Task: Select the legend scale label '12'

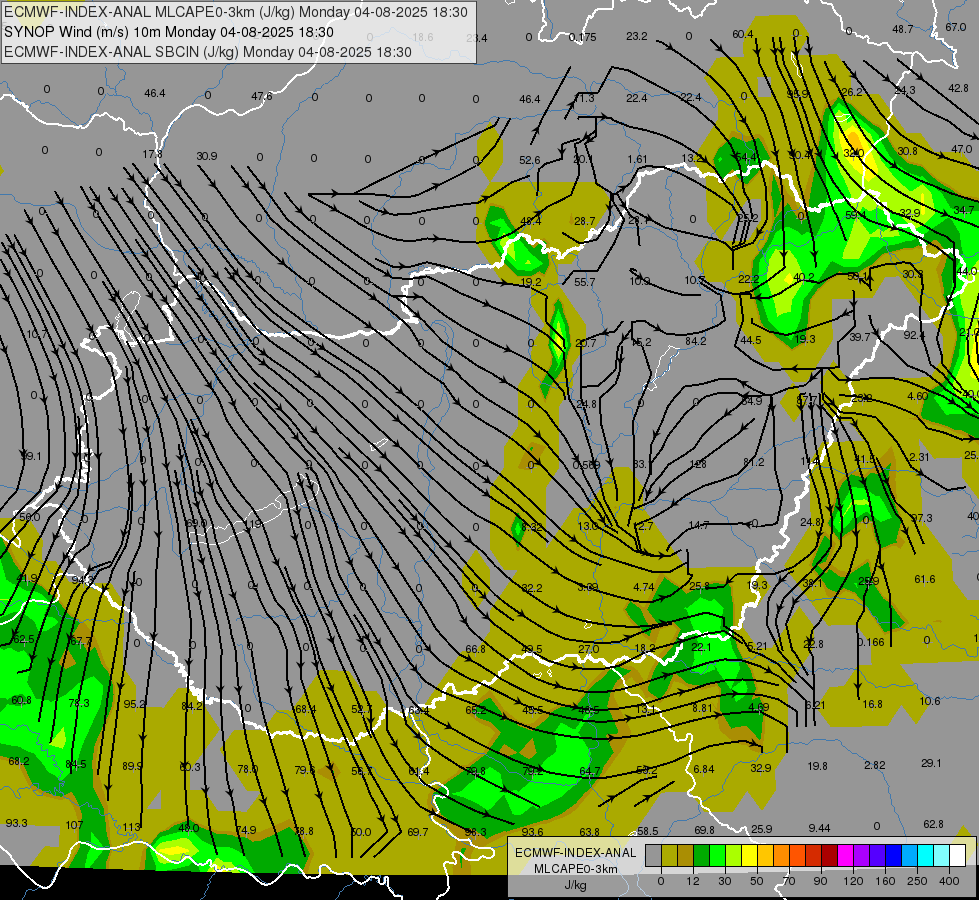Action: pyautogui.click(x=693, y=881)
